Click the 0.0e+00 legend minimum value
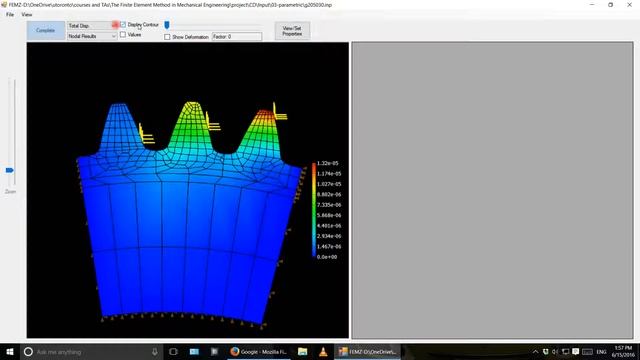Viewport: 640px width, 360px height. (x=327, y=257)
